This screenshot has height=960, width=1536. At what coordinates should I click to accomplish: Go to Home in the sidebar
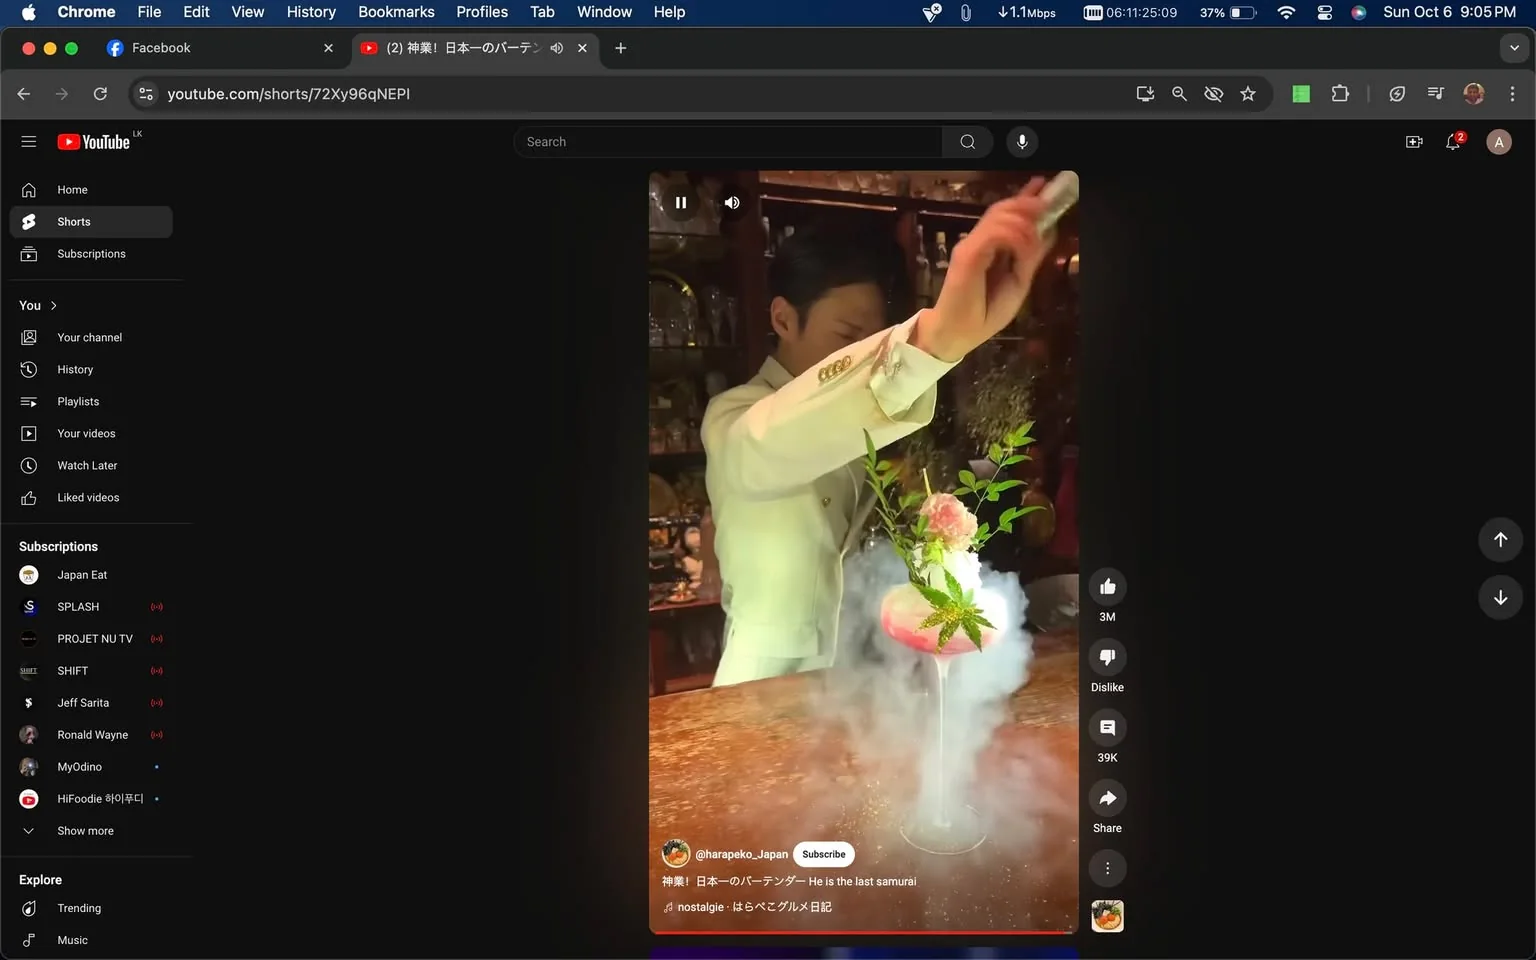91,190
